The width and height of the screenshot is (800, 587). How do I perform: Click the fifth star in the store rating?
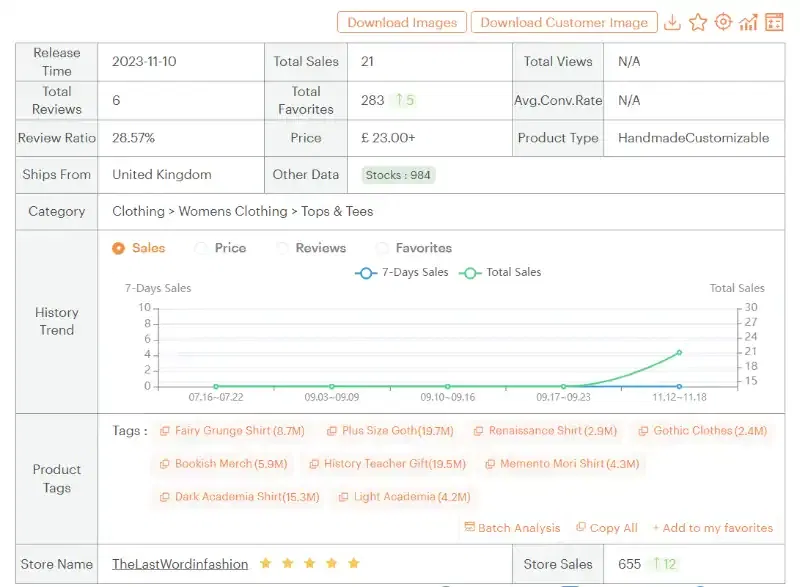coord(353,563)
